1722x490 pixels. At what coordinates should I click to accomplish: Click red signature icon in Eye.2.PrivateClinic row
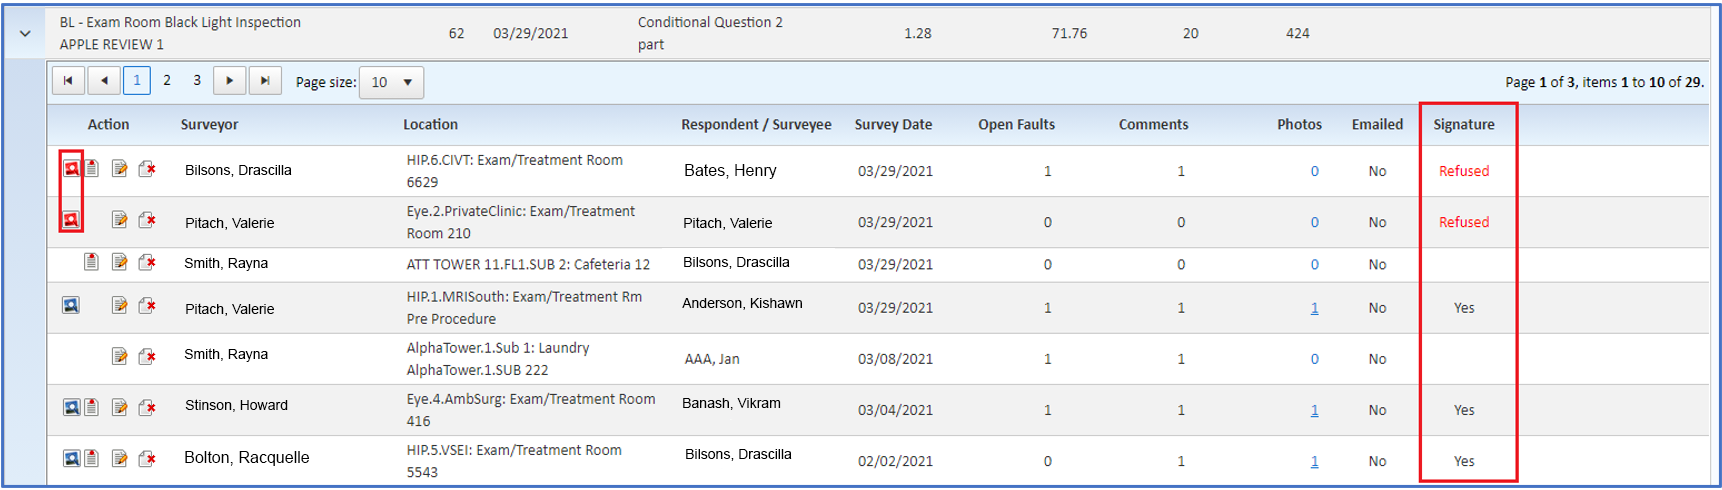pos(71,220)
